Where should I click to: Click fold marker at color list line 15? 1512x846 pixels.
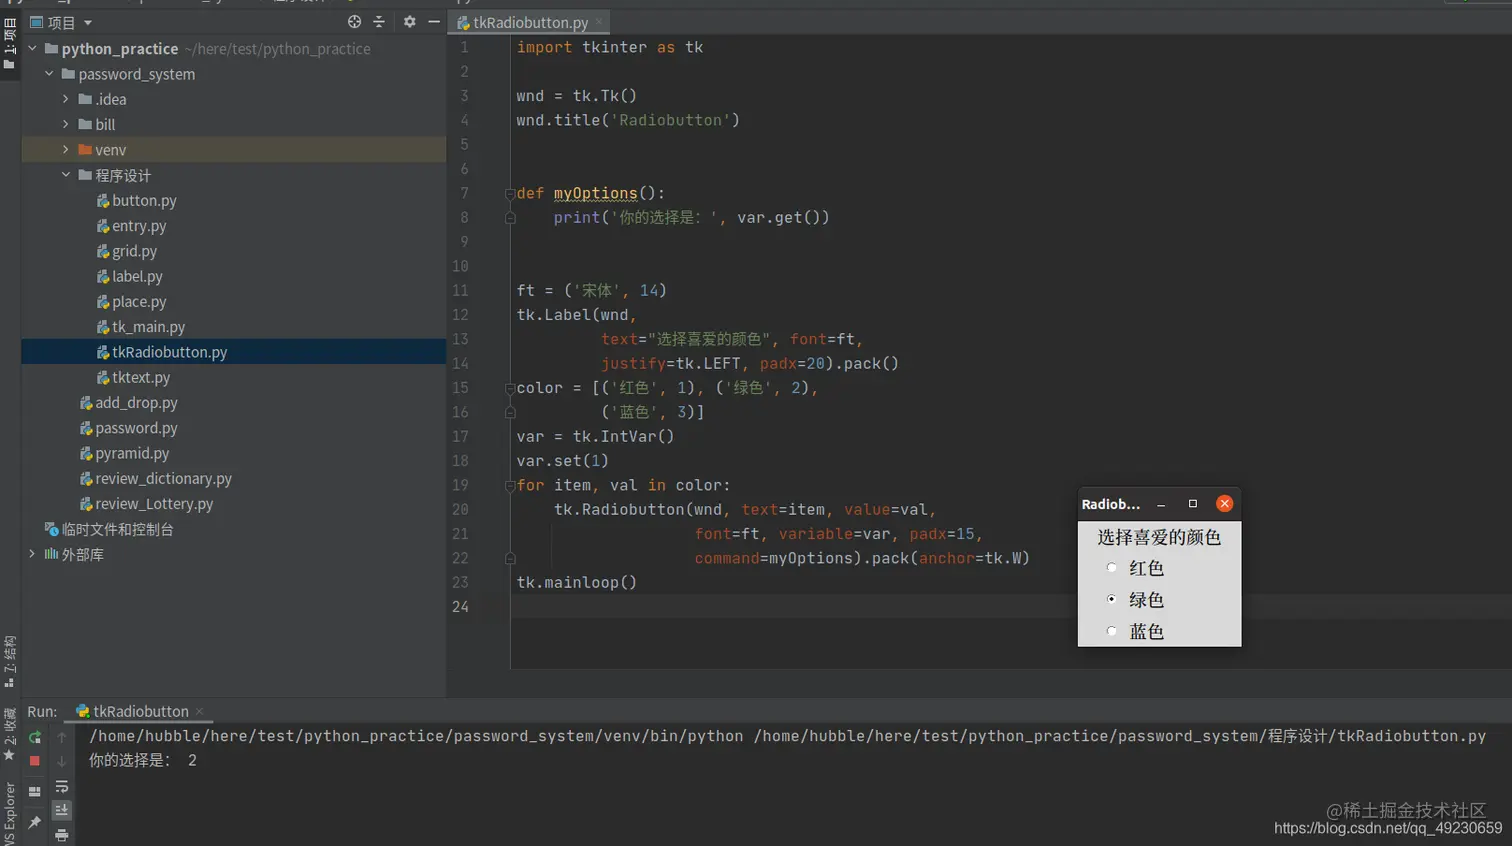point(510,388)
